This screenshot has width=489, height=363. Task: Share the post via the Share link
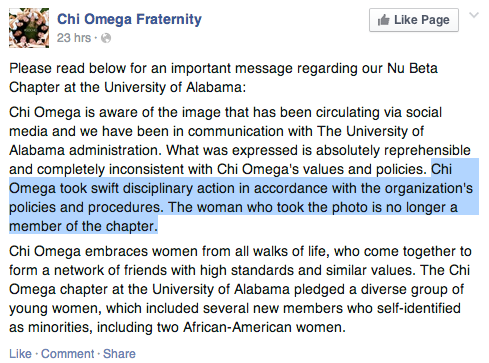(x=119, y=354)
